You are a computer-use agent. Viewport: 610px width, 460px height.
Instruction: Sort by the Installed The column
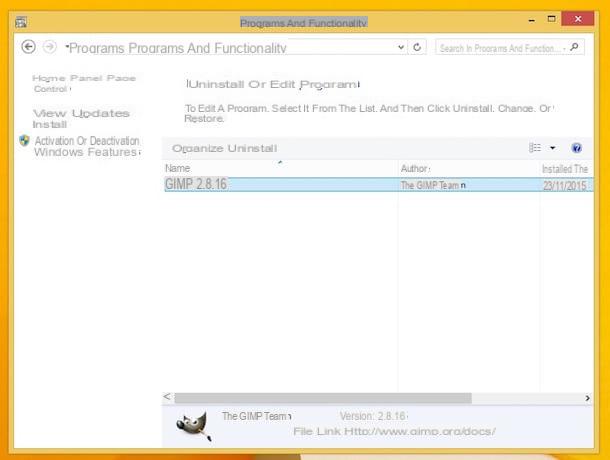click(x=565, y=169)
